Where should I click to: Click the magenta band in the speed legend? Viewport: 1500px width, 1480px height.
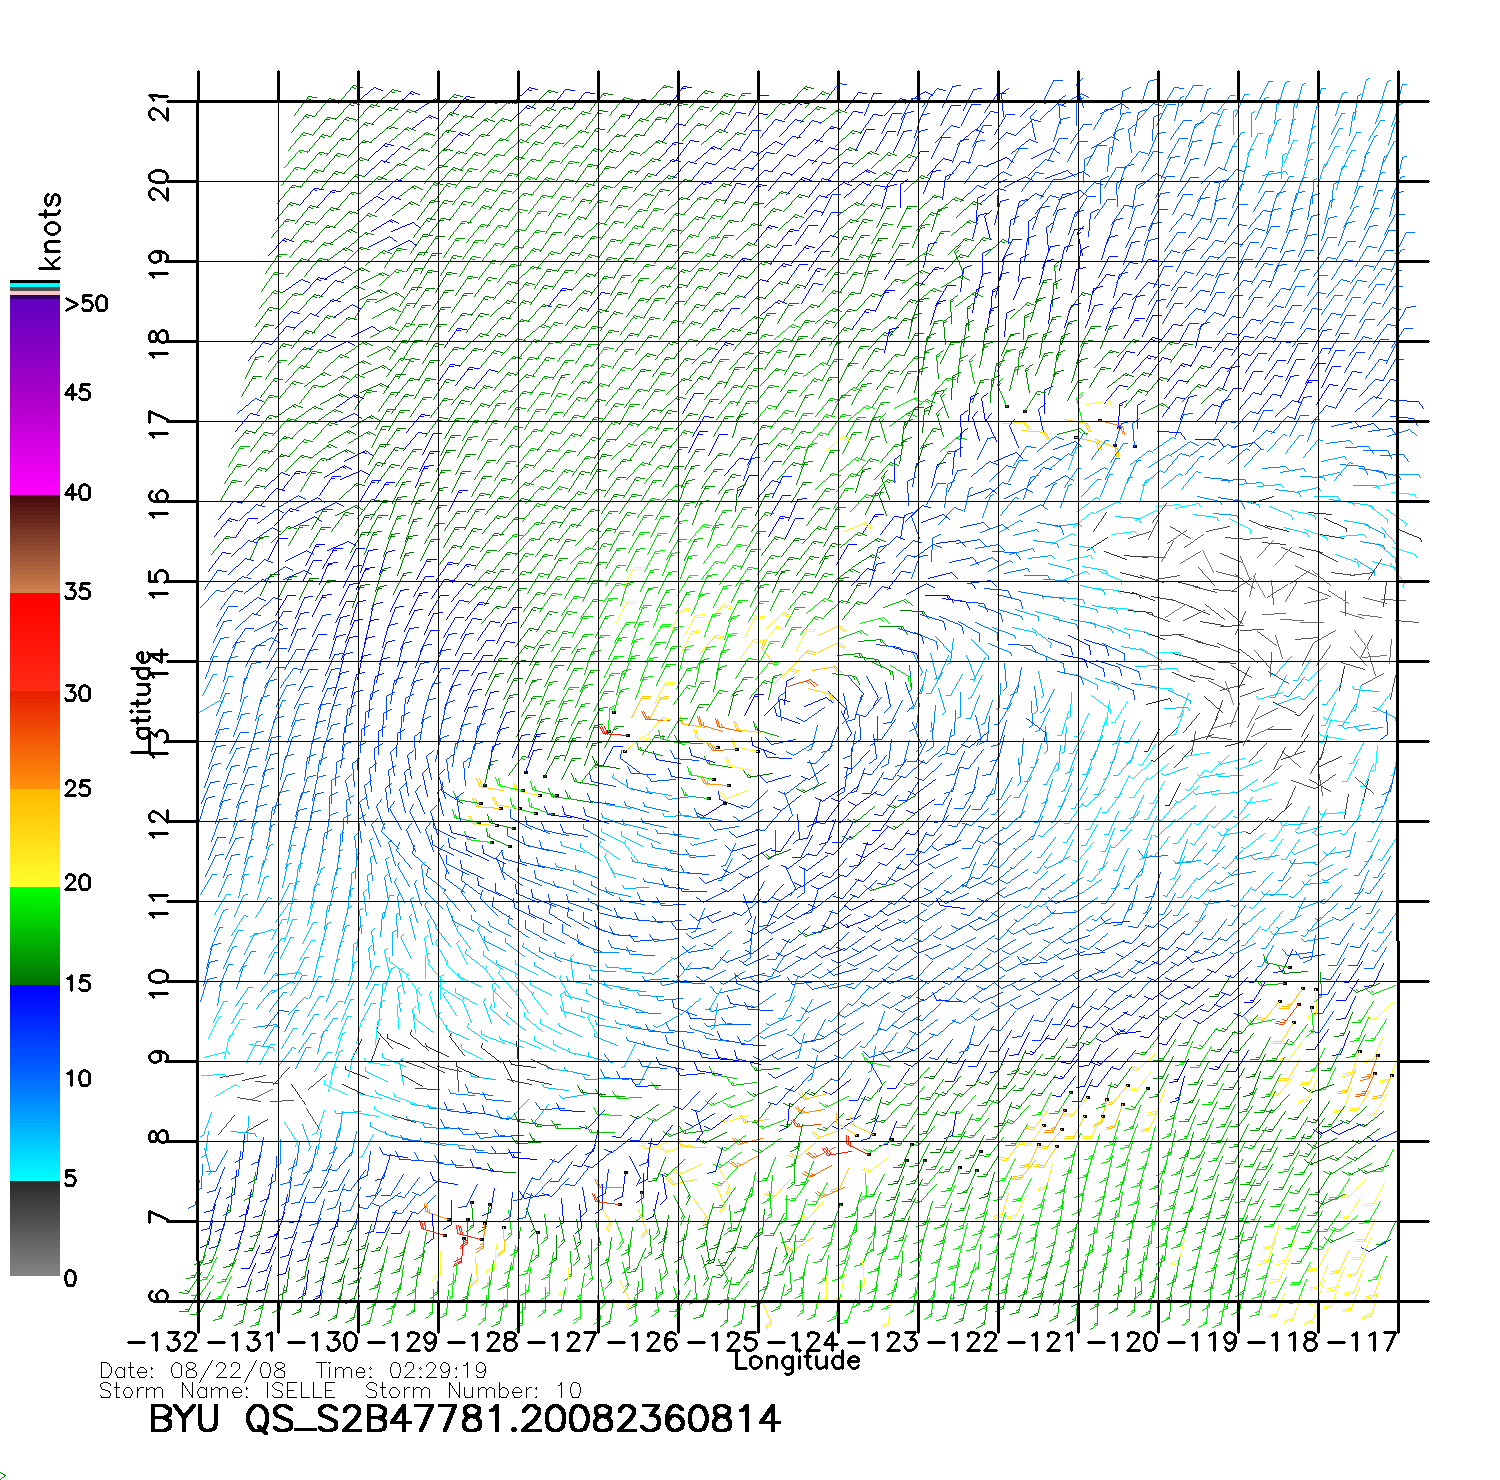tap(34, 445)
